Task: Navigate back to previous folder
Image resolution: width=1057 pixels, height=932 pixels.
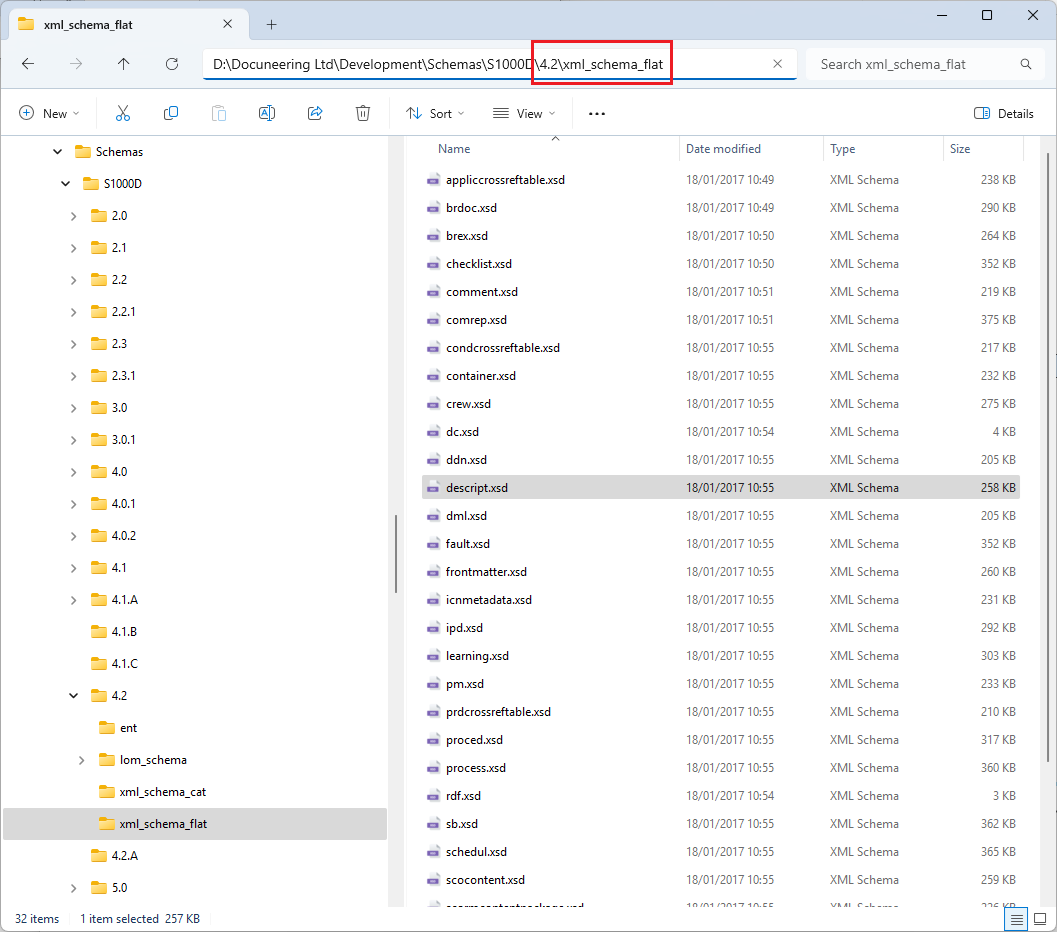Action: pyautogui.click(x=28, y=64)
